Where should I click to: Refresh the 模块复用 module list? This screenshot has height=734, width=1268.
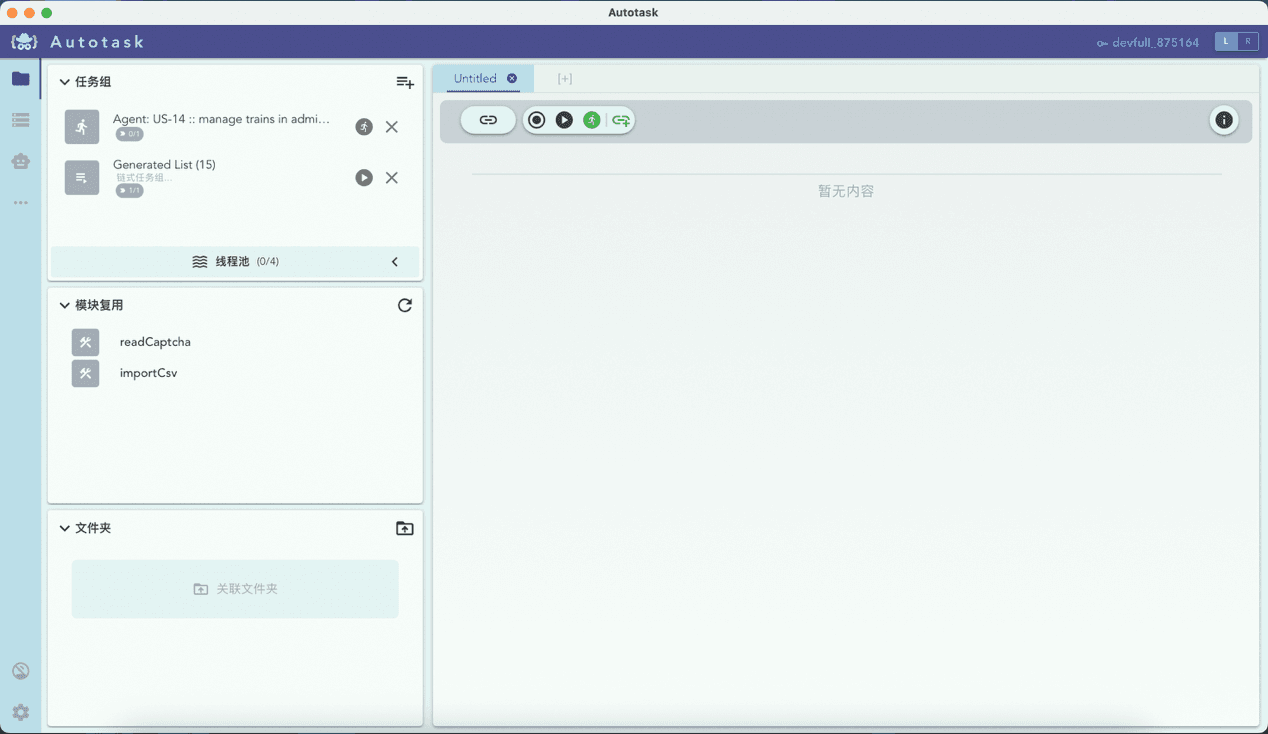[x=404, y=305]
